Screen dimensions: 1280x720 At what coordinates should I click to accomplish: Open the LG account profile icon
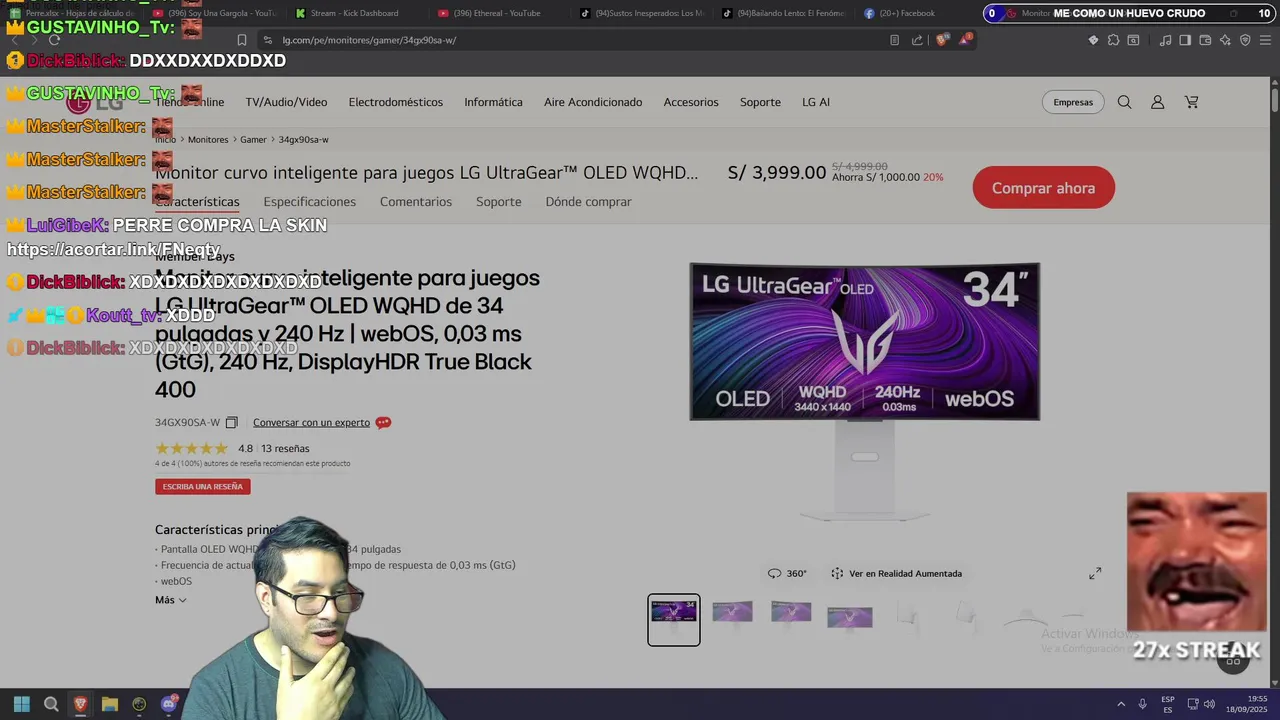point(1157,102)
